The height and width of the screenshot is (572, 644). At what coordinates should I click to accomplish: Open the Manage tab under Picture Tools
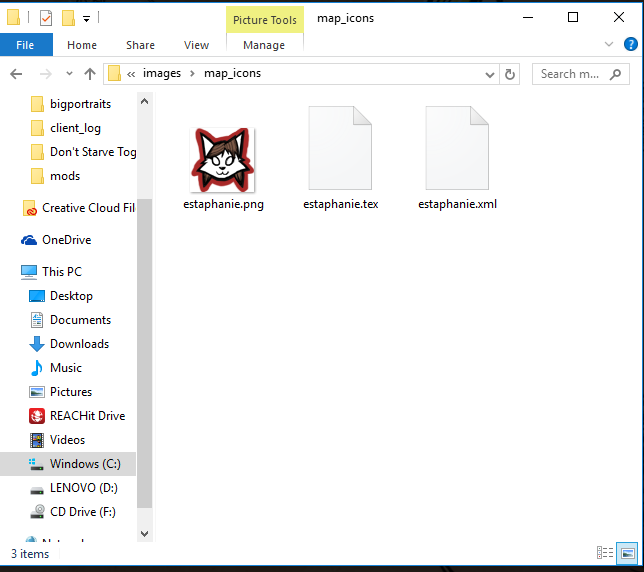[264, 45]
